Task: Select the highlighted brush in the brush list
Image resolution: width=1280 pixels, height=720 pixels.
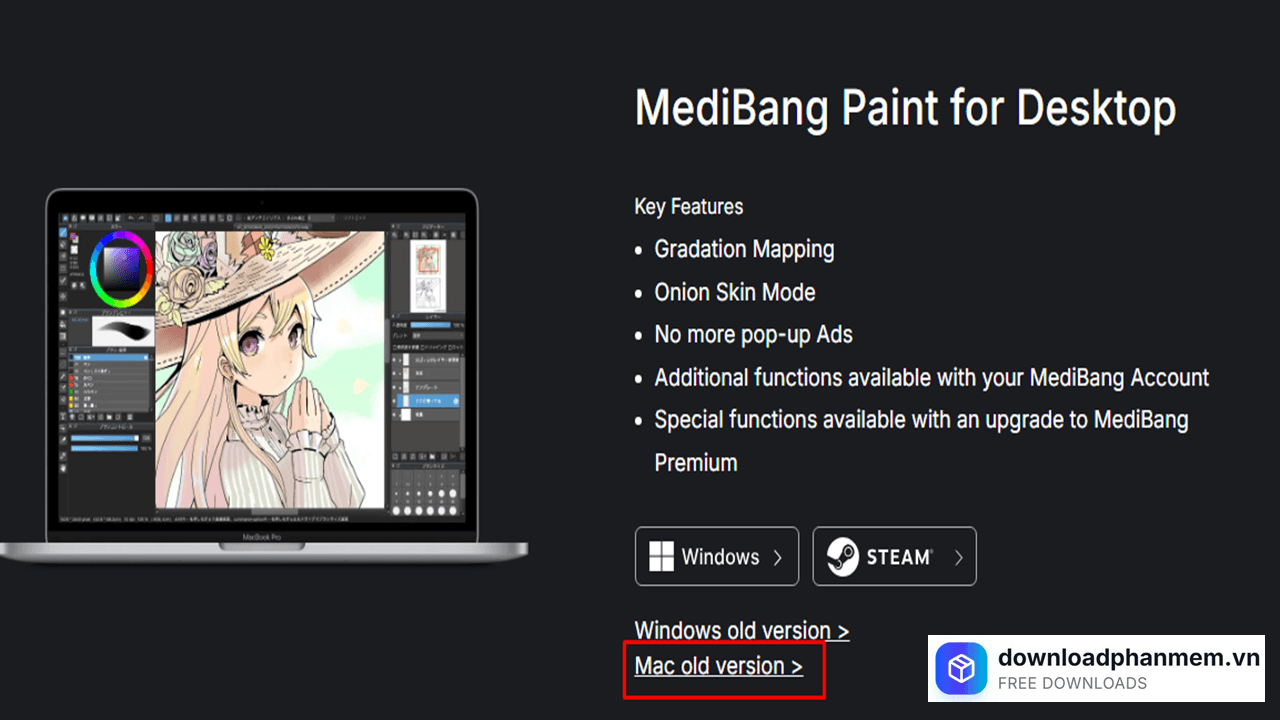Action: [x=109, y=356]
